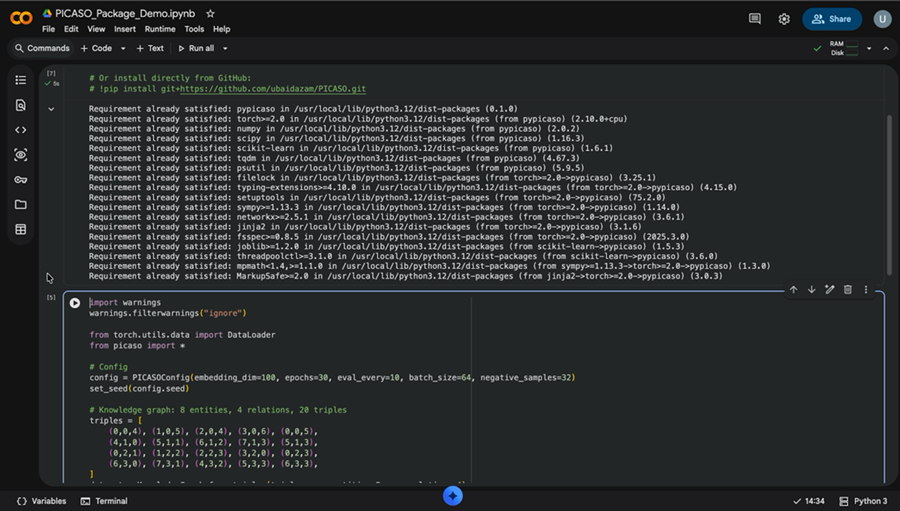Open more cell actions menu
The image size is (900, 511).
coord(866,290)
